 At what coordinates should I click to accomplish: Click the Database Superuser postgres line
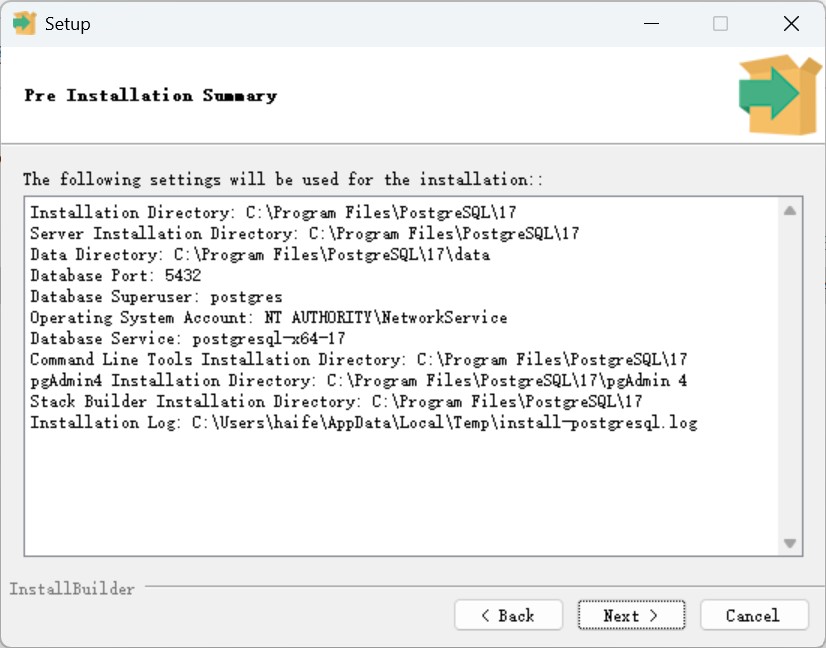(x=156, y=297)
